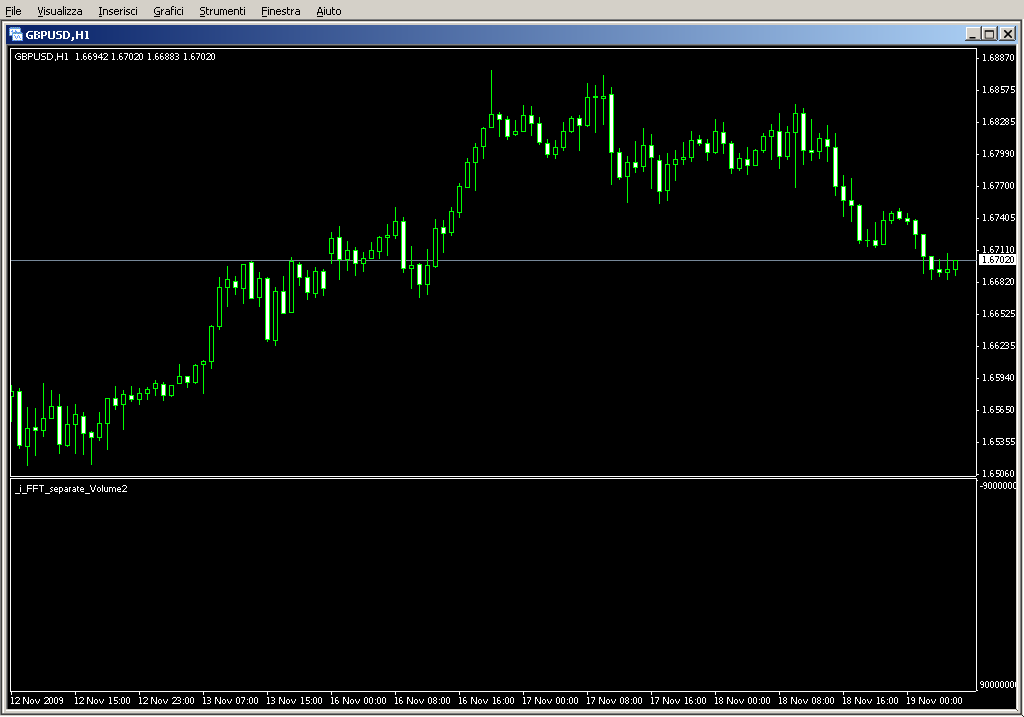Viewport: 1024px width, 717px height.
Task: Click the 18 Nov 16:00 time label
Action: [x=870, y=701]
